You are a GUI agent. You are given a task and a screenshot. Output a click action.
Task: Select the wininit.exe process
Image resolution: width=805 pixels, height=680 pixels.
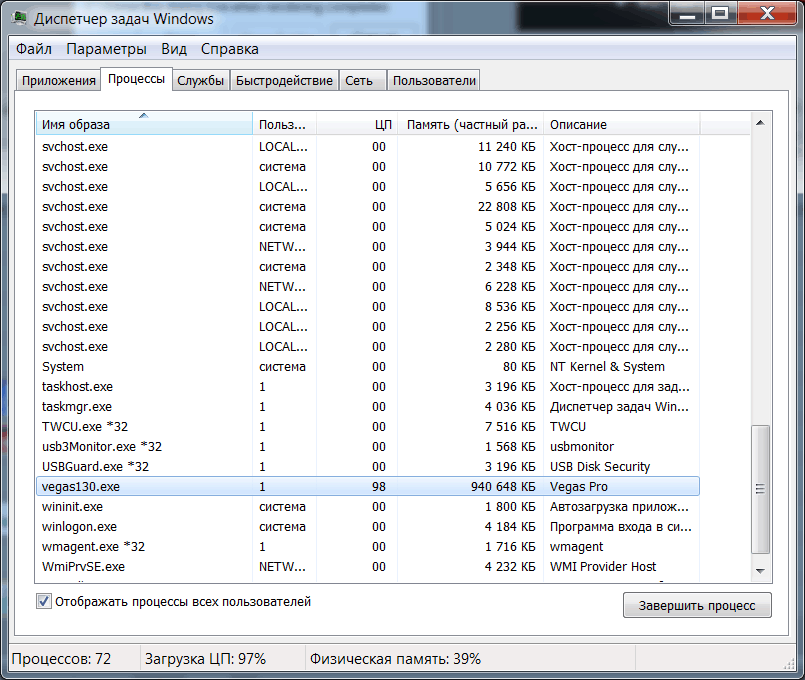coord(368,507)
